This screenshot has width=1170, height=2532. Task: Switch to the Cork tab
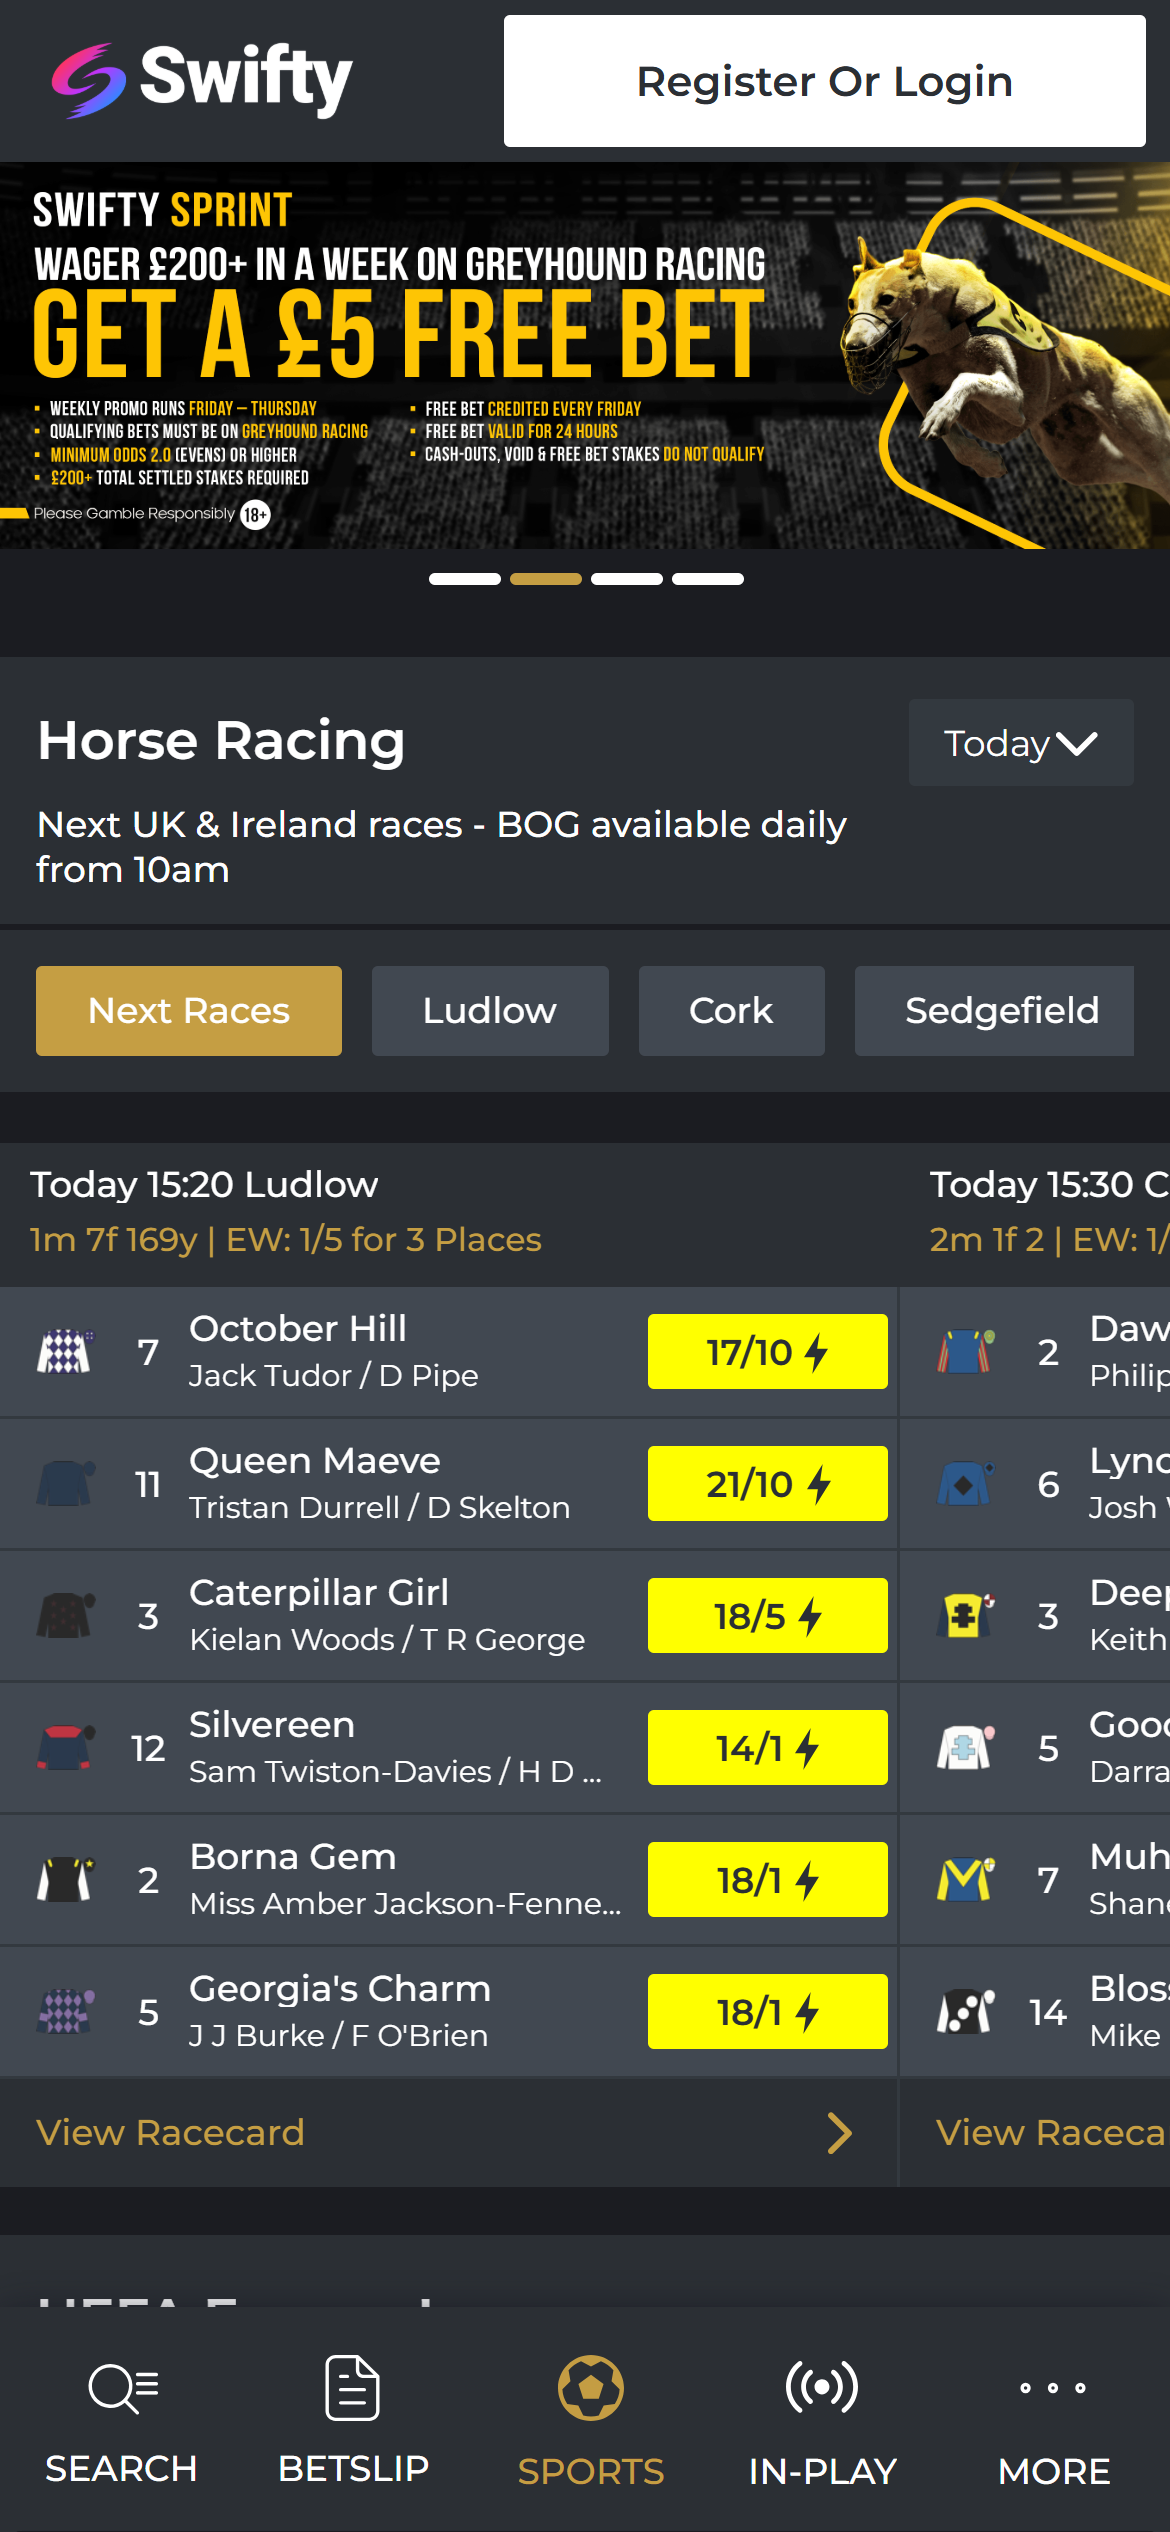click(x=731, y=1011)
